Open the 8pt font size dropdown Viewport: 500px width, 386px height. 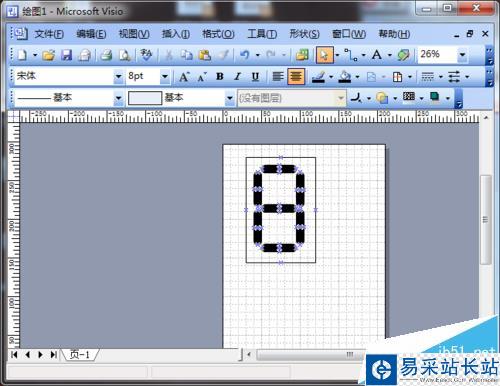tap(165, 77)
